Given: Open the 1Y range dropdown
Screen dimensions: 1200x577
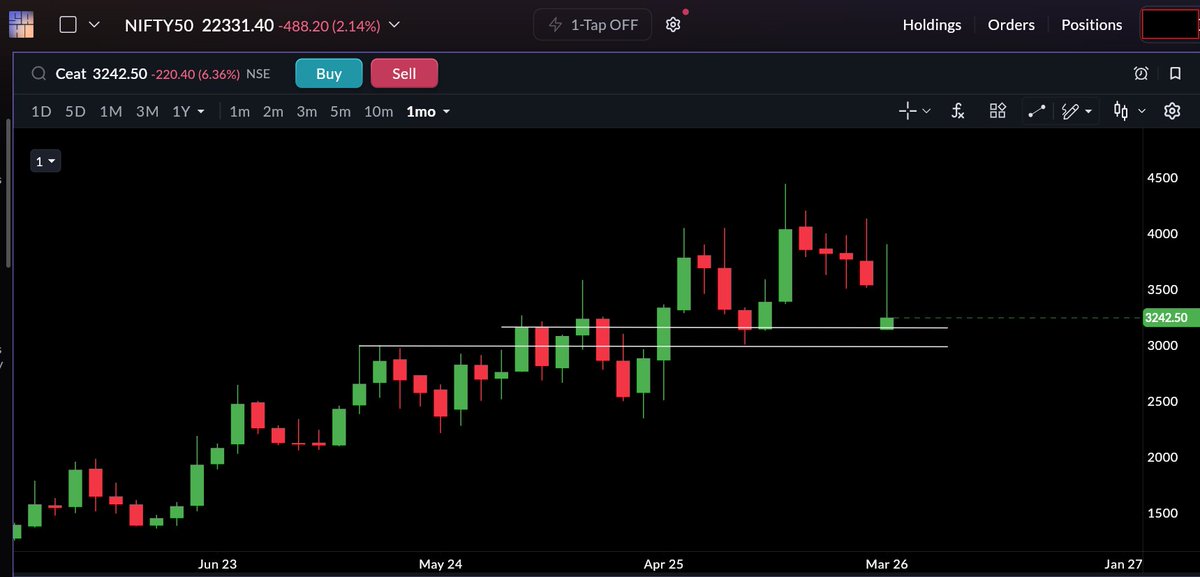Looking at the screenshot, I should (x=189, y=111).
